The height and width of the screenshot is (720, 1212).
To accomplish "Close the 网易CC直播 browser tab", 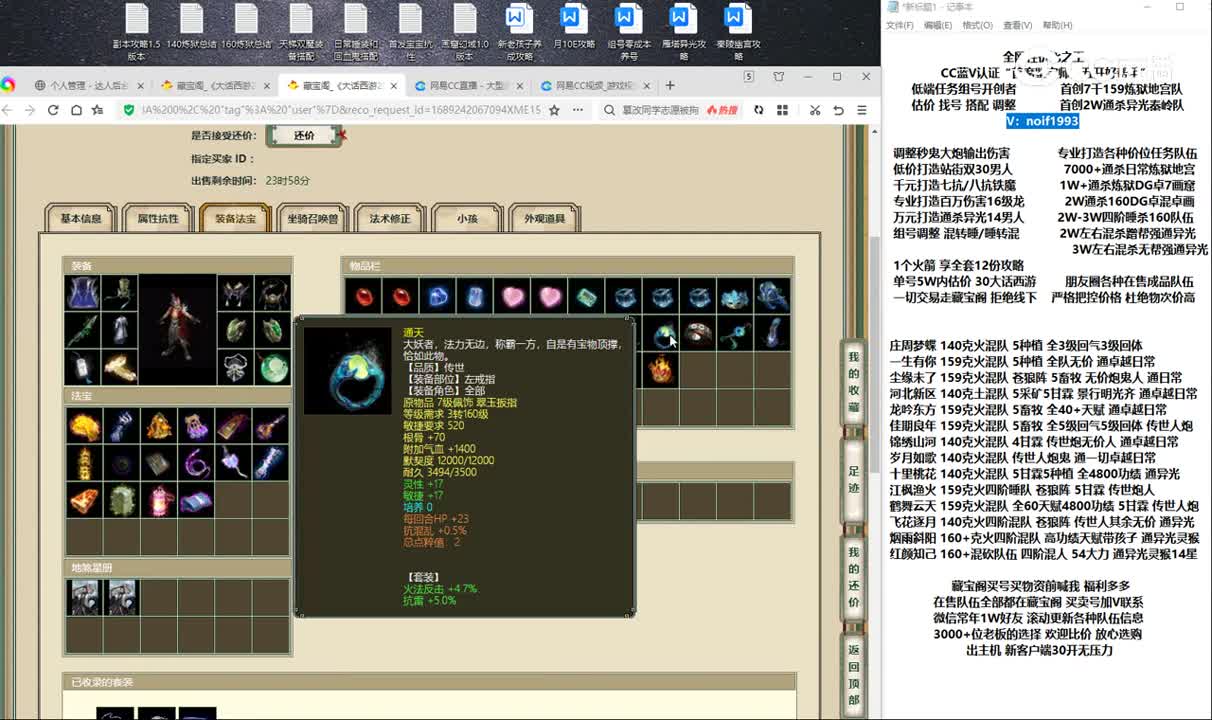I will [x=519, y=86].
